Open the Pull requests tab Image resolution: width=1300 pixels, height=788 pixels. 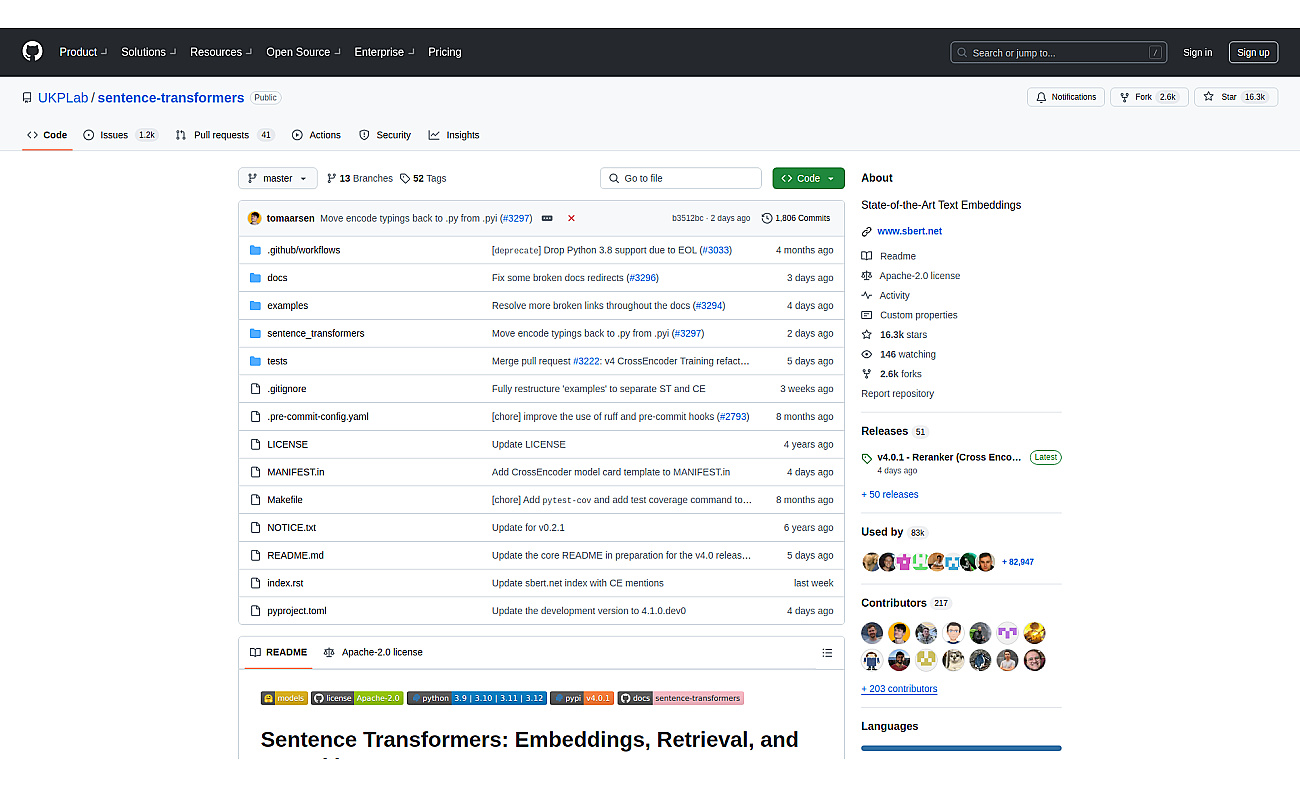[225, 135]
